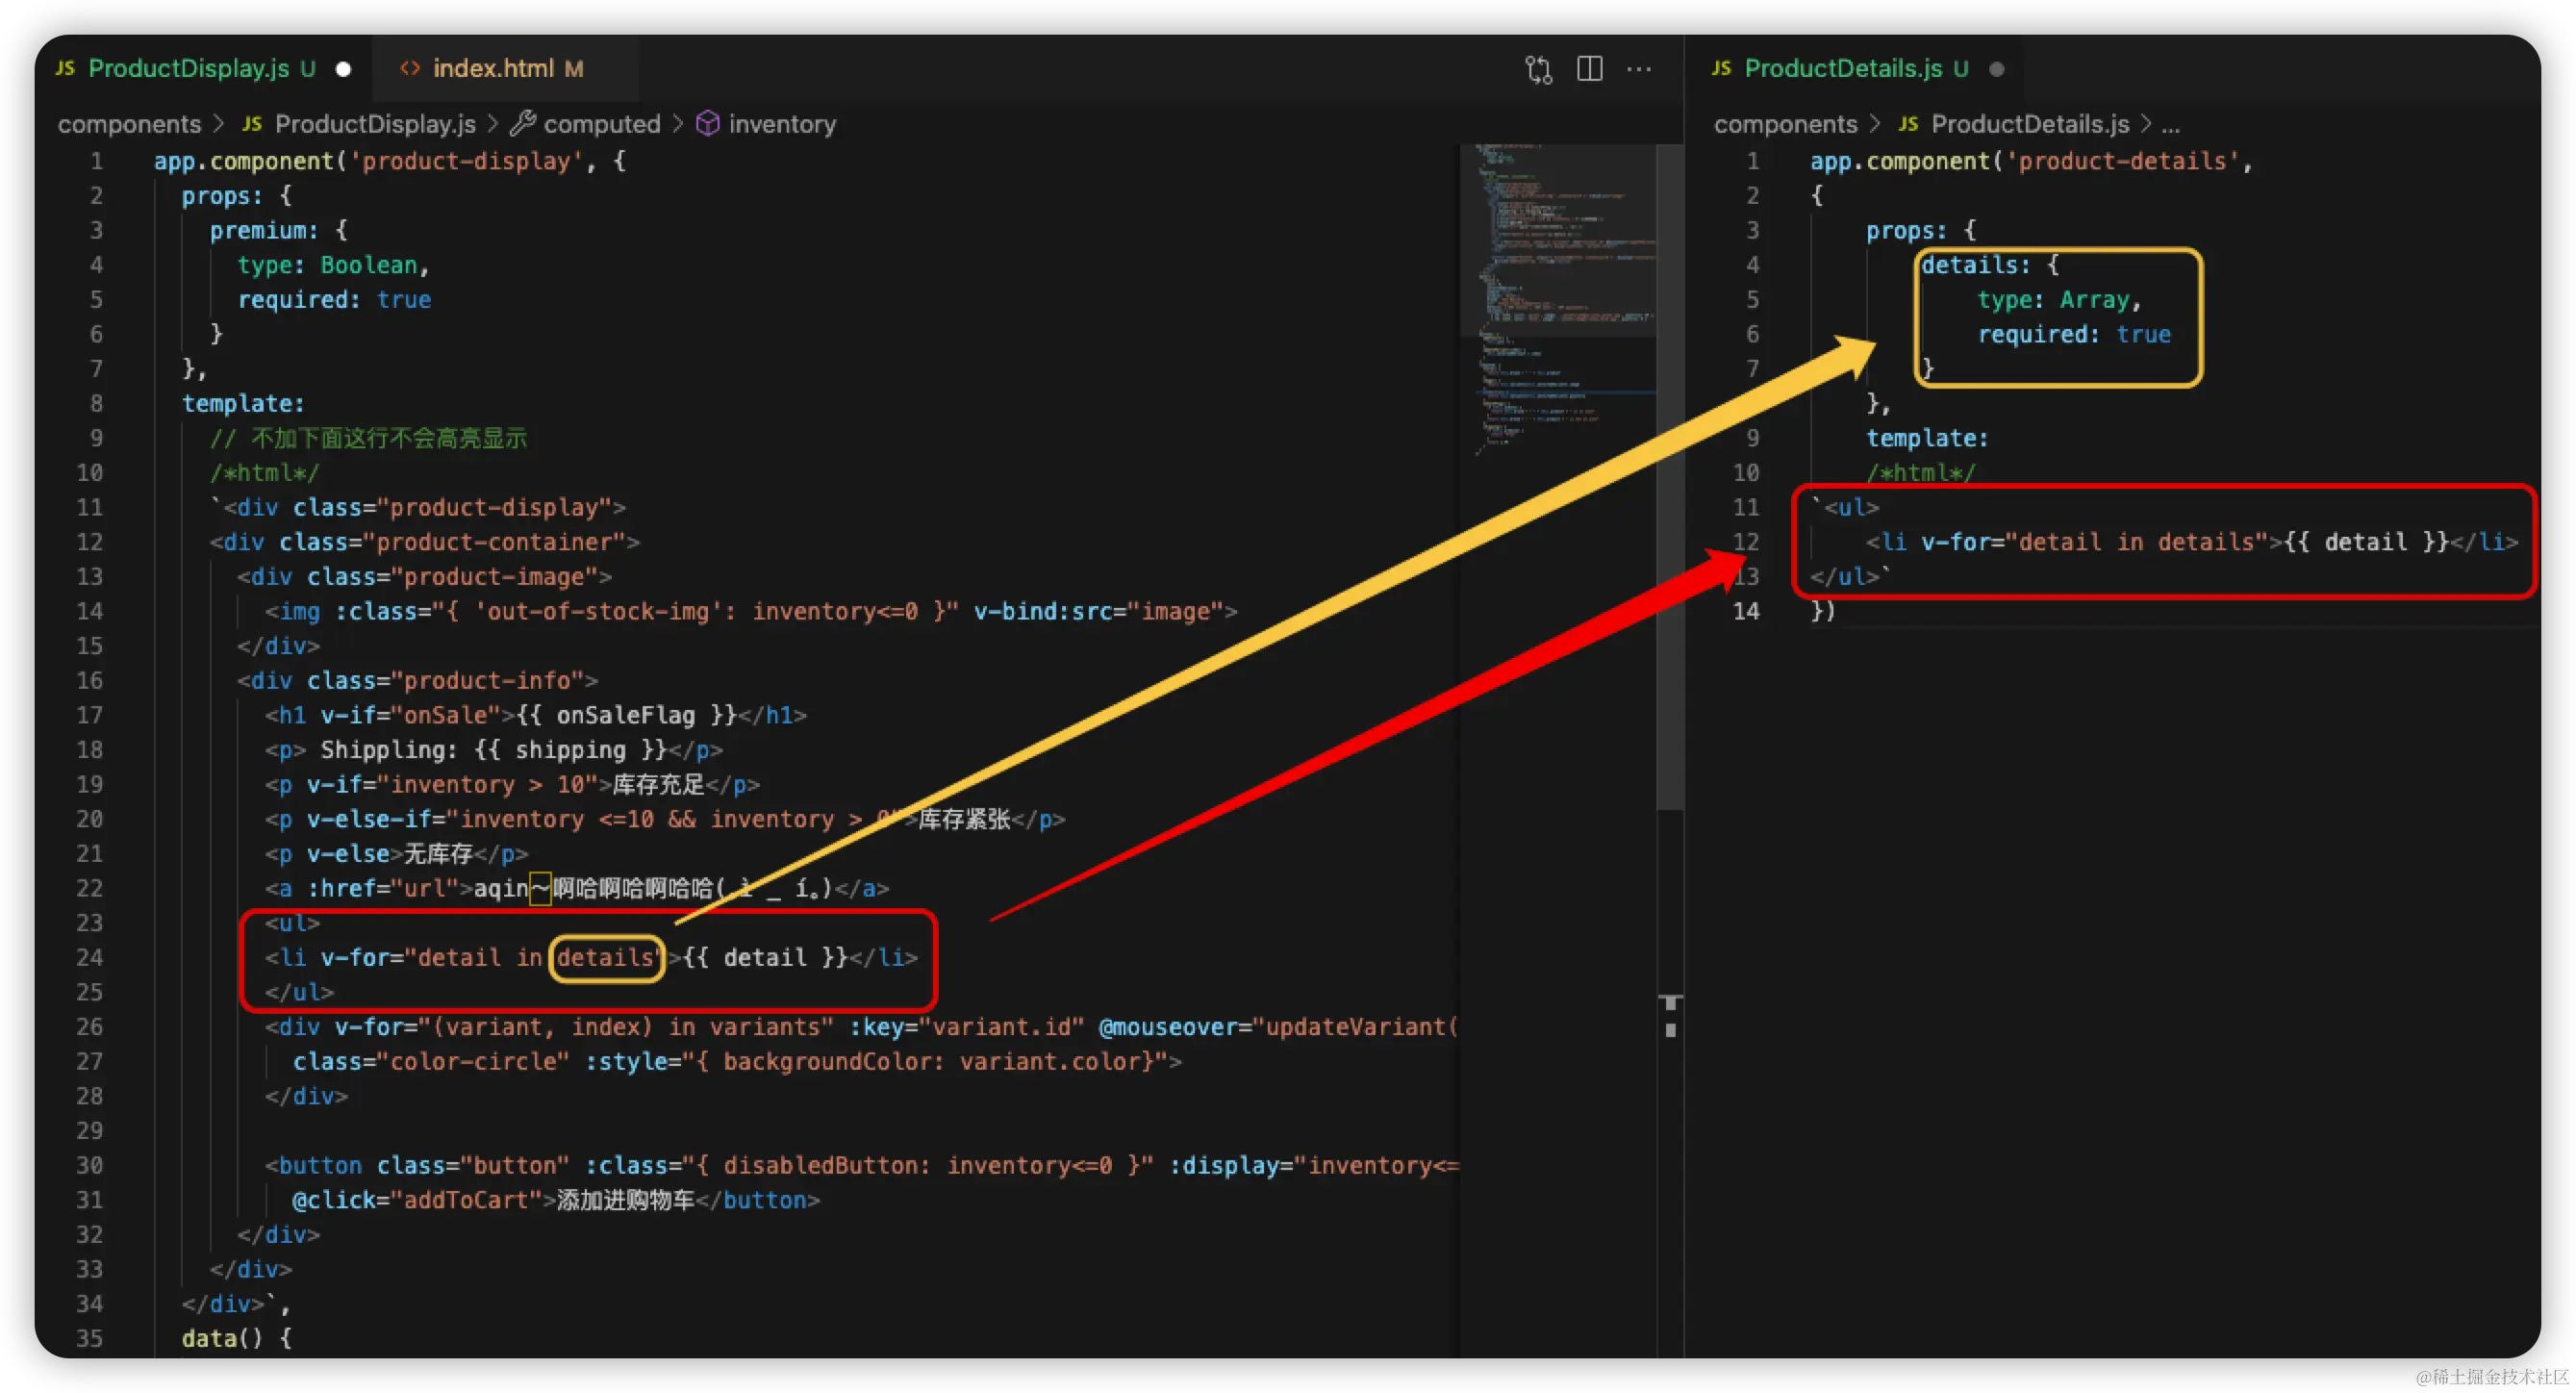This screenshot has height=1393, width=2576.
Task: Click the unsaved dot on ProductDisplay.js tab
Action: click(x=343, y=69)
